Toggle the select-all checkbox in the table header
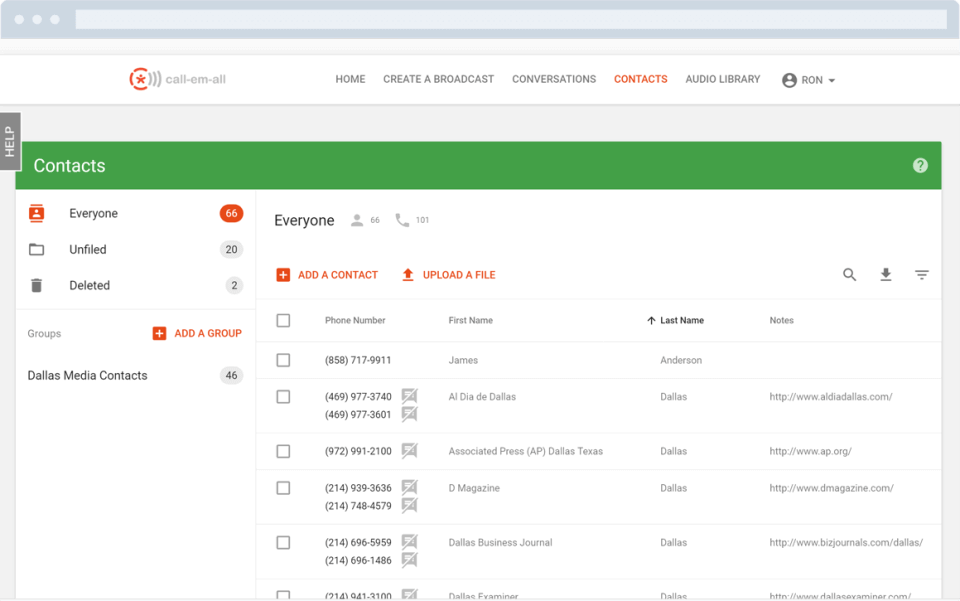960x601 pixels. (x=283, y=320)
